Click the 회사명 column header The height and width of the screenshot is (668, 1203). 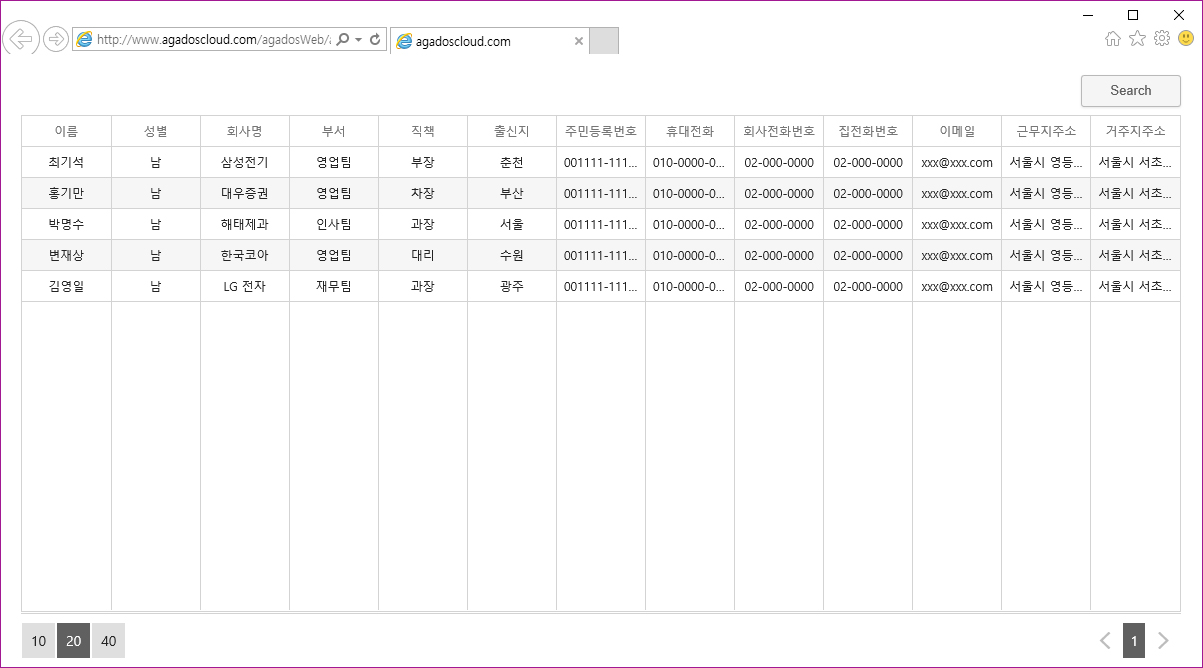[x=244, y=131]
